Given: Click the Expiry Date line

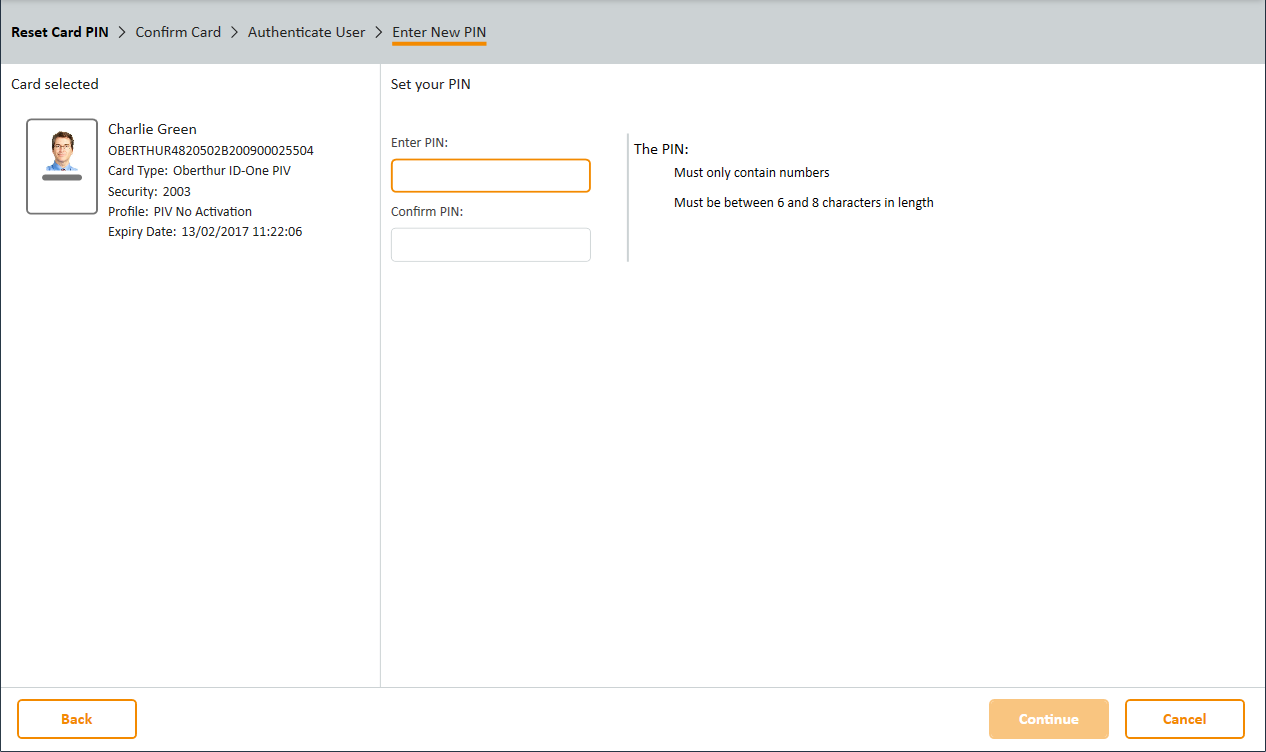Looking at the screenshot, I should (205, 232).
